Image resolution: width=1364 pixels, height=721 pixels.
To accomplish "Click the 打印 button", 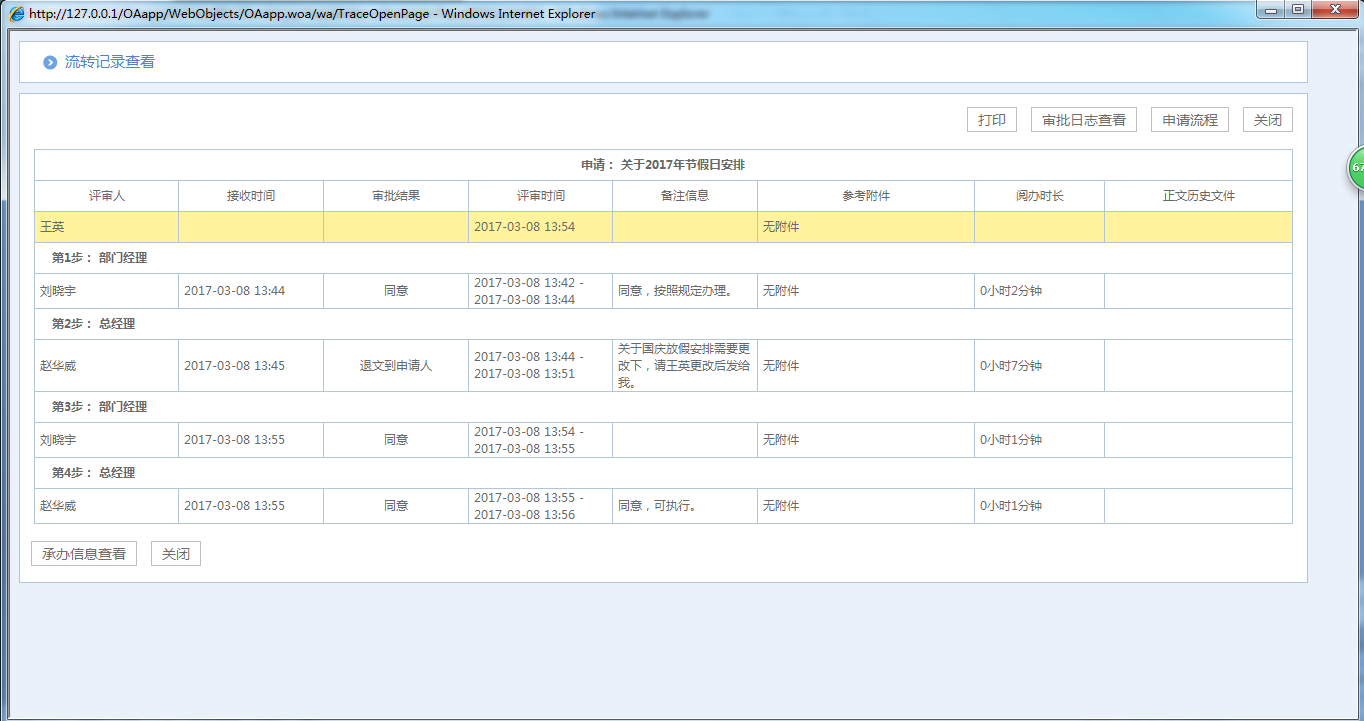I will click(992, 120).
